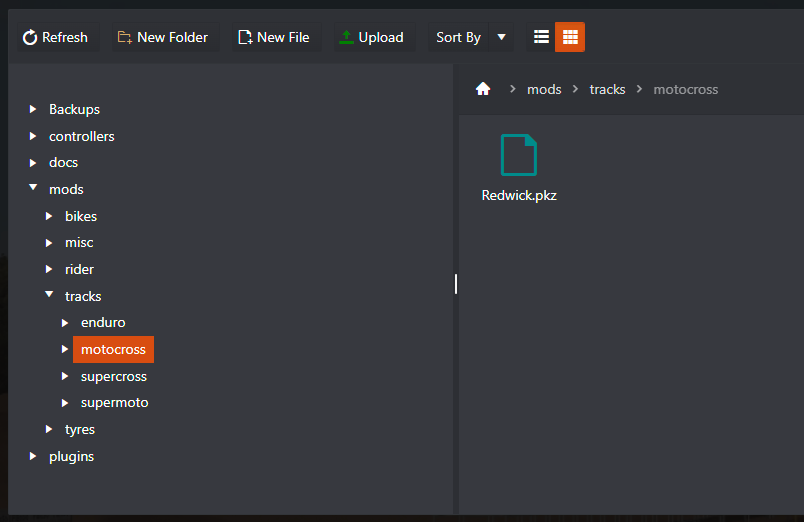Switch to grid view
This screenshot has height=522, width=804.
(570, 37)
